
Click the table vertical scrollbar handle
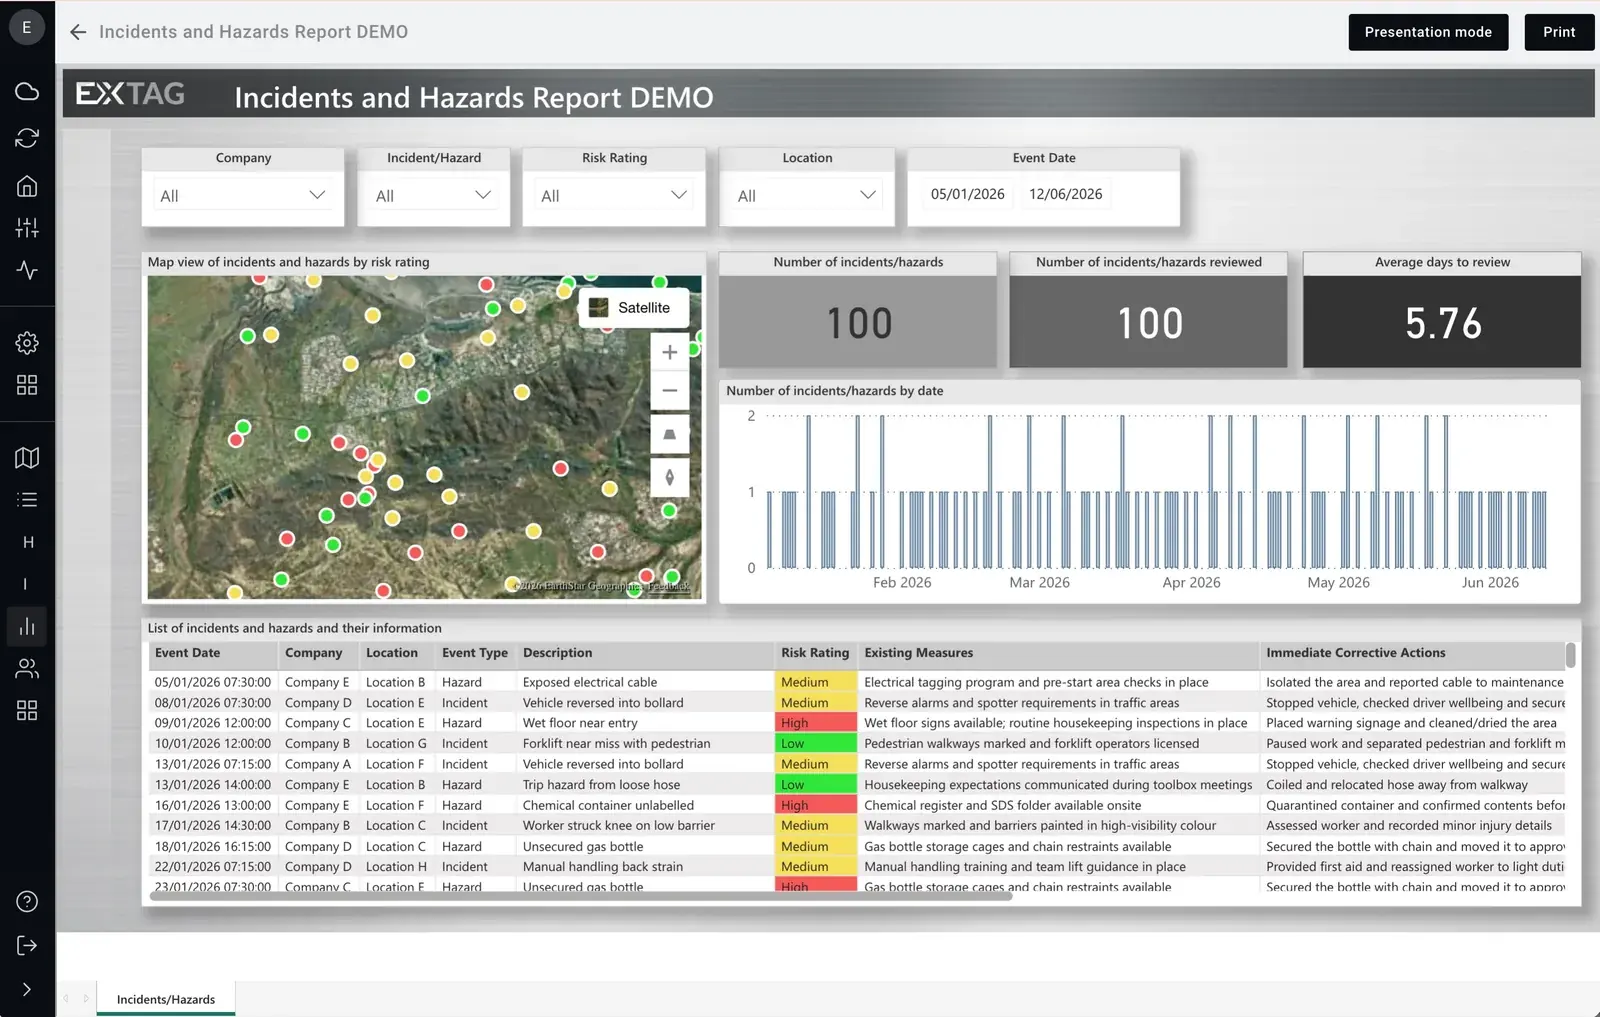(1570, 655)
